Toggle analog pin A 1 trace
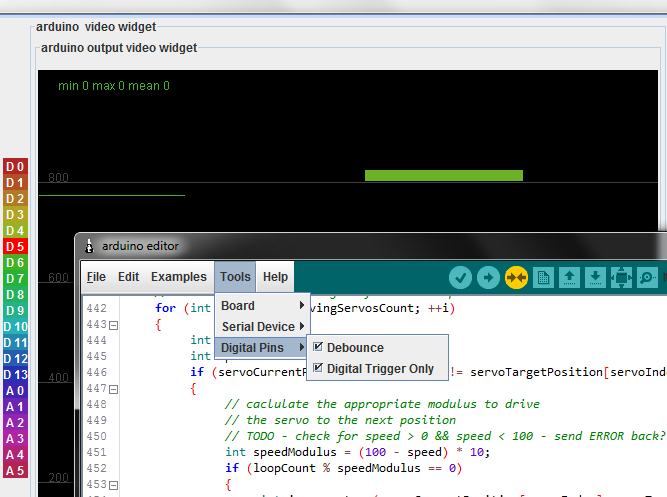Screen dimensions: 667x497 (15, 406)
